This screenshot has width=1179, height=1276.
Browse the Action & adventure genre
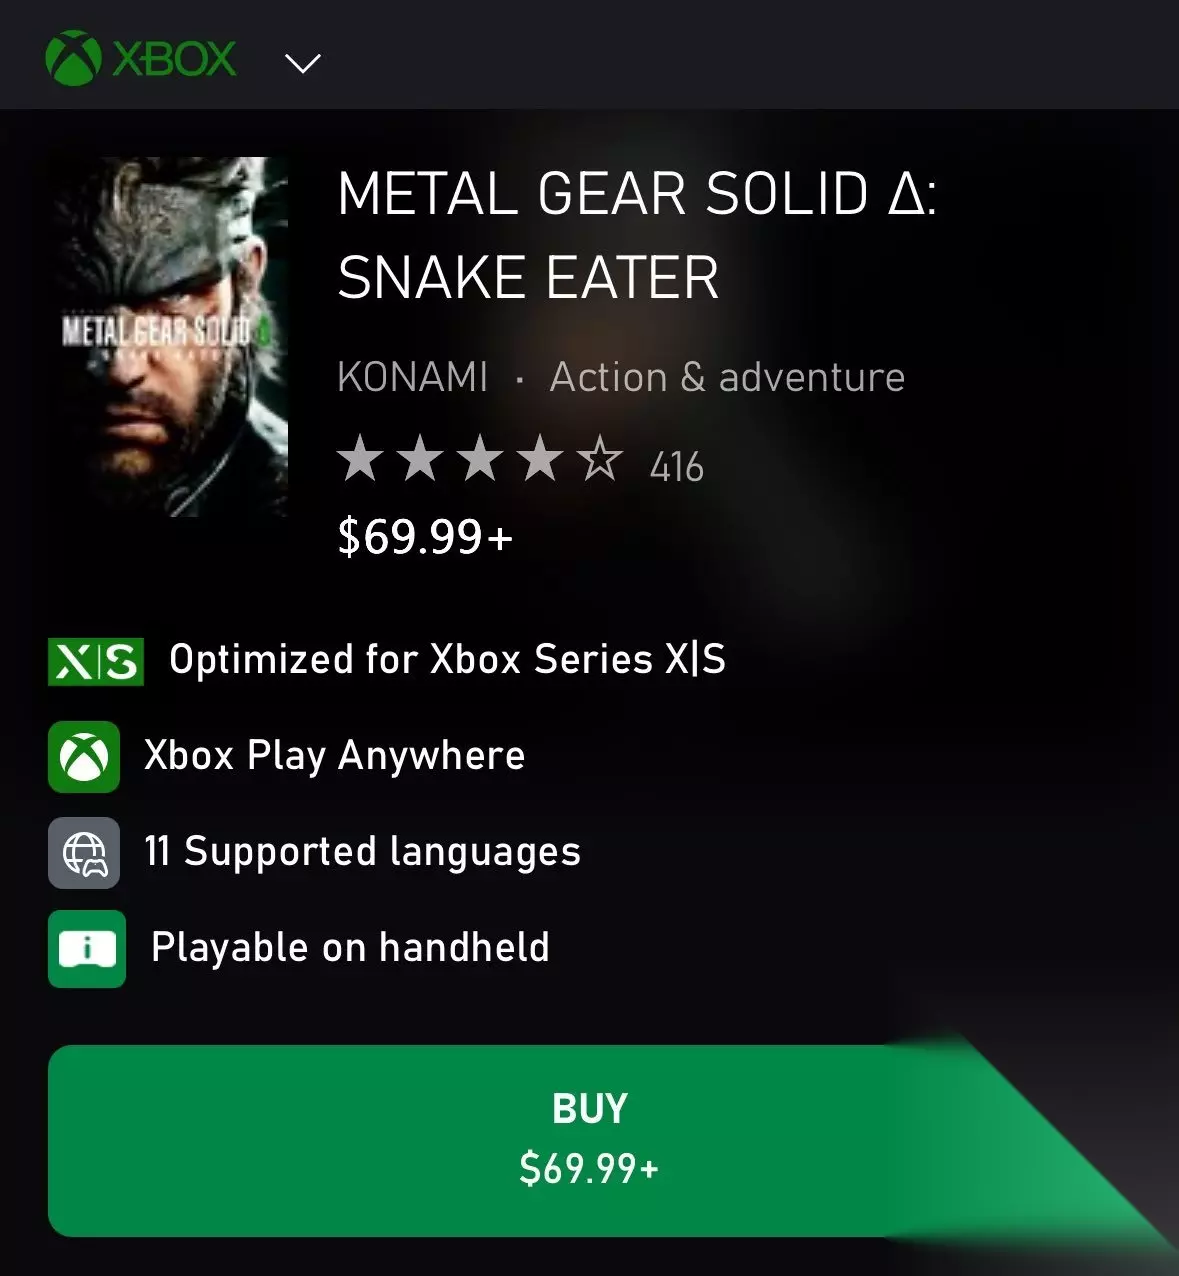[727, 377]
